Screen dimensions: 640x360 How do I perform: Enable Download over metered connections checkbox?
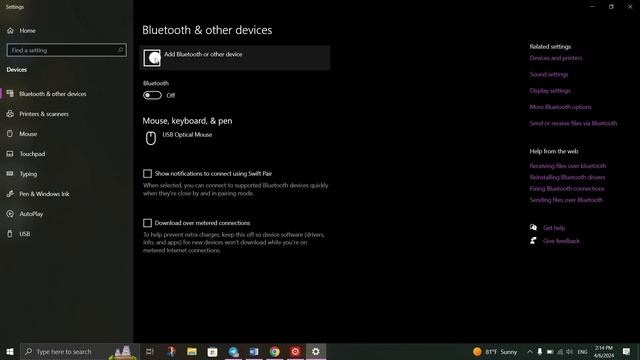(147, 223)
